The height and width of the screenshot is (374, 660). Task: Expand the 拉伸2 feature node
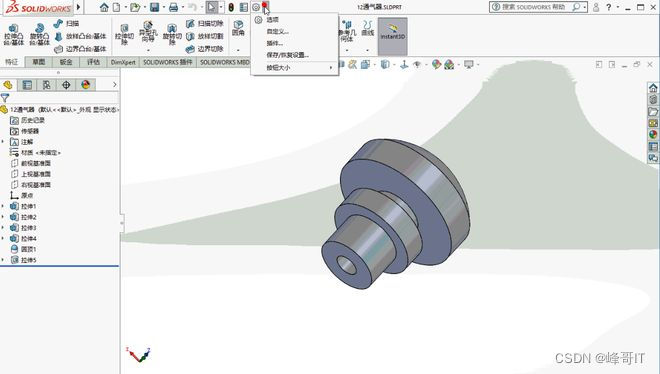(3, 217)
